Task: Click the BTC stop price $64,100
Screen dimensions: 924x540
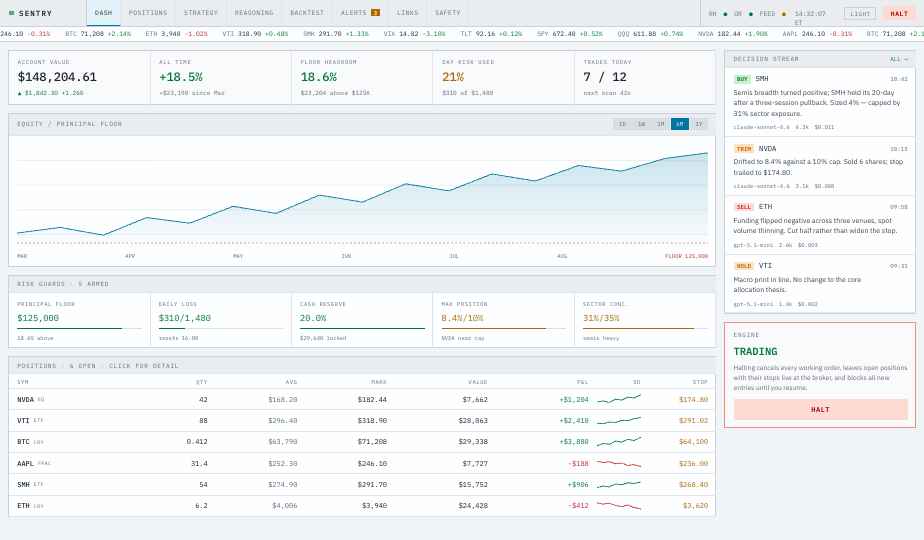Action: (694, 442)
